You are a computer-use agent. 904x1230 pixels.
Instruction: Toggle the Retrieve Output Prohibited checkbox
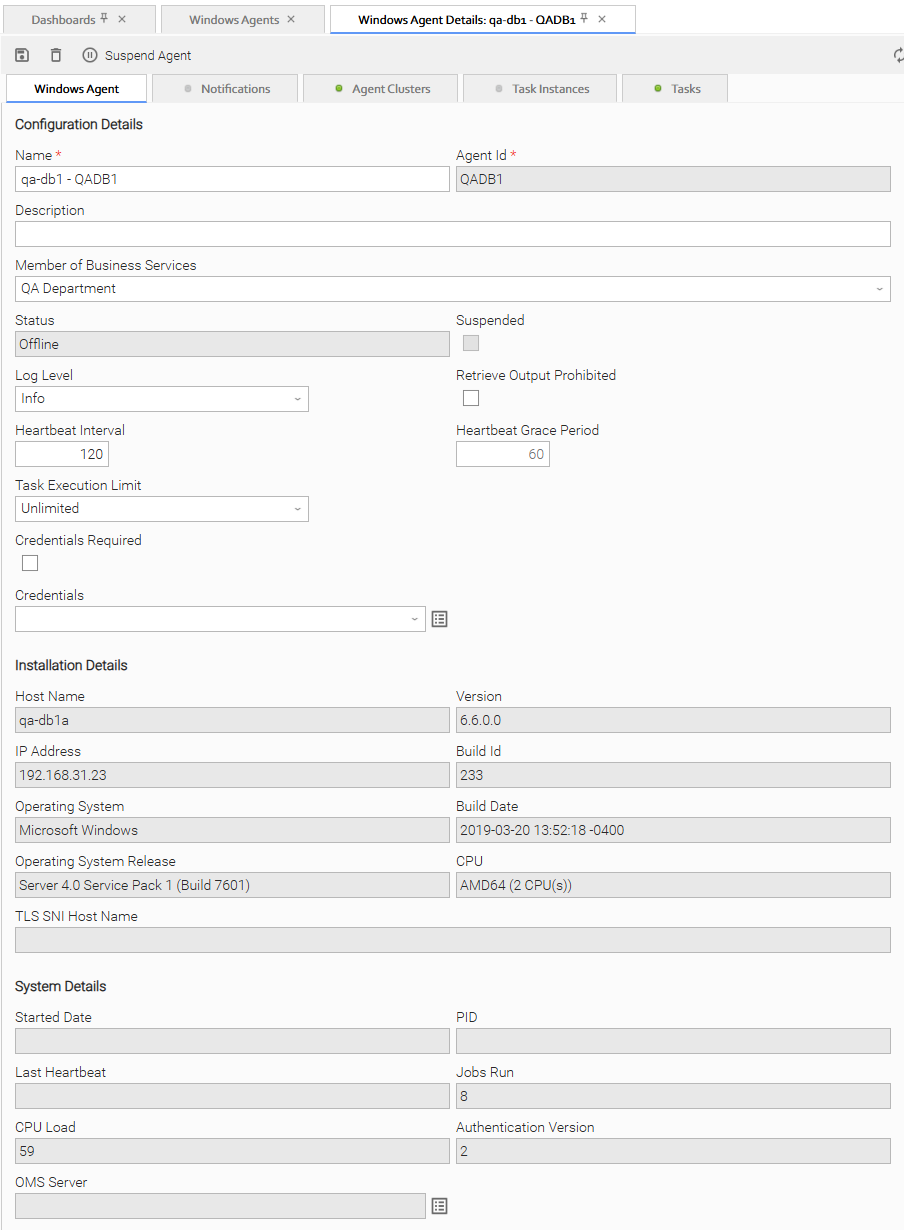(471, 398)
